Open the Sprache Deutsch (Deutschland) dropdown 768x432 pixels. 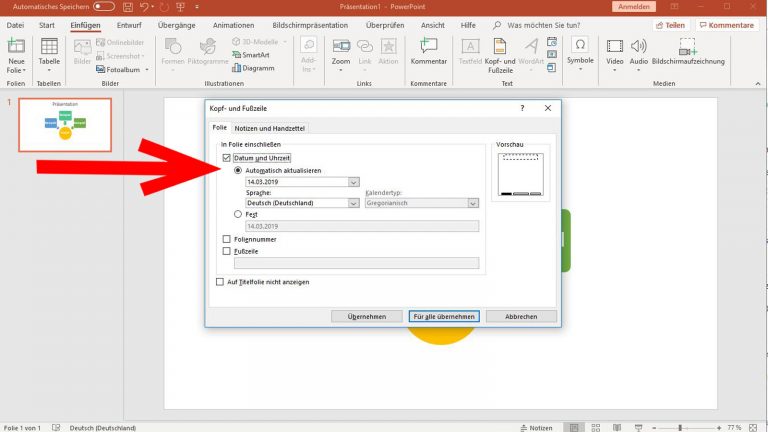click(354, 203)
